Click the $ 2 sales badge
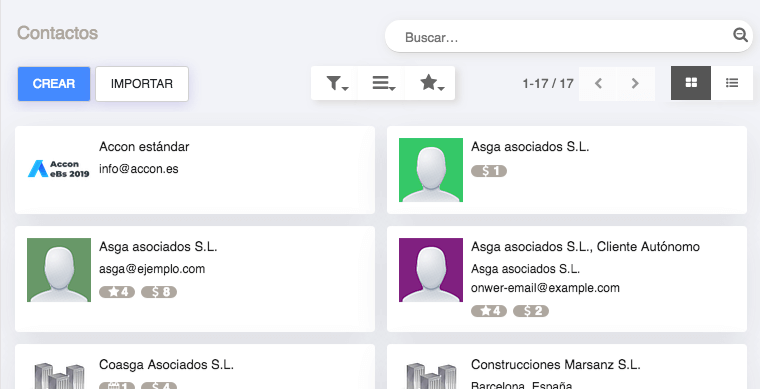760x389 pixels. [531, 311]
